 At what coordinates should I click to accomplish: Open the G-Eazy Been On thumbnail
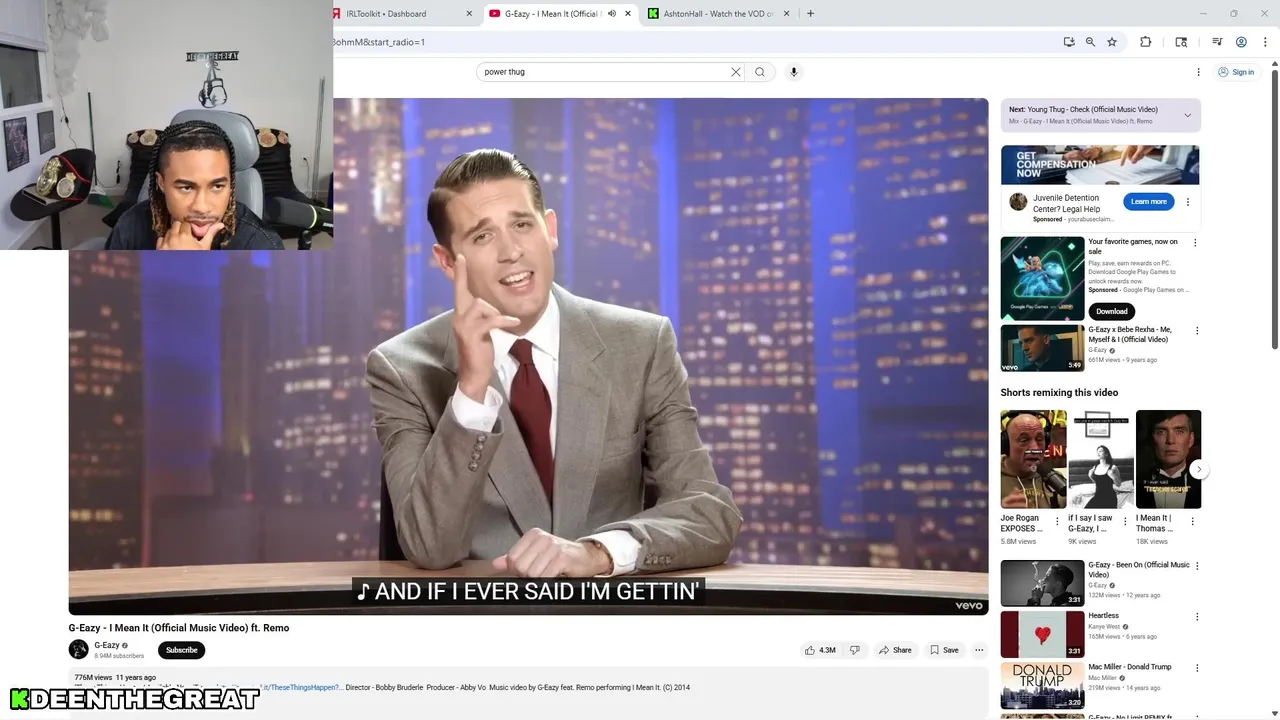[1042, 583]
